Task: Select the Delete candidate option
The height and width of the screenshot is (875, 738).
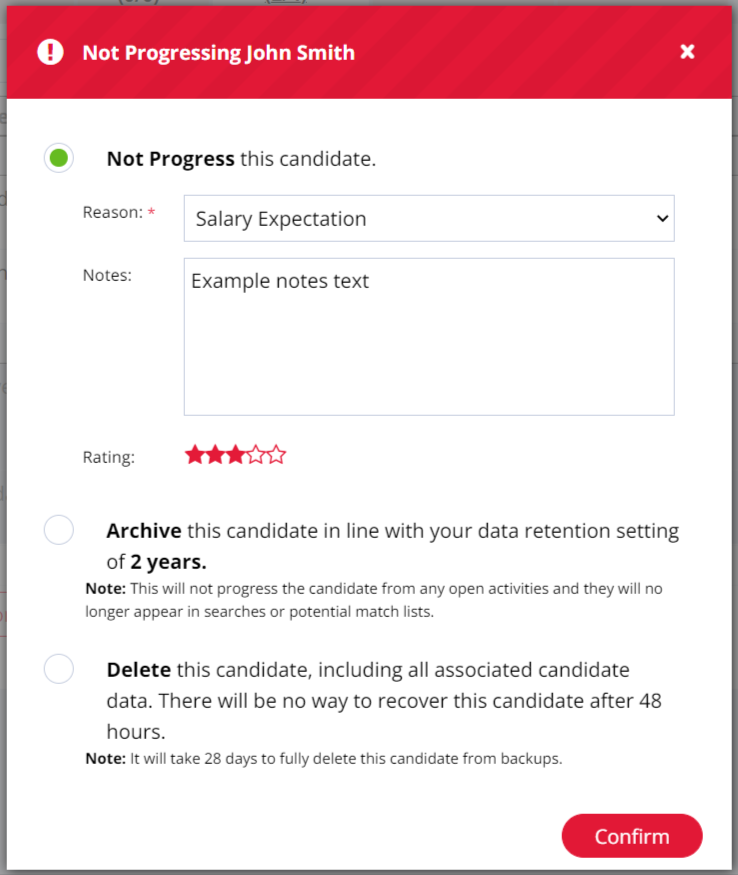Action: (58, 668)
